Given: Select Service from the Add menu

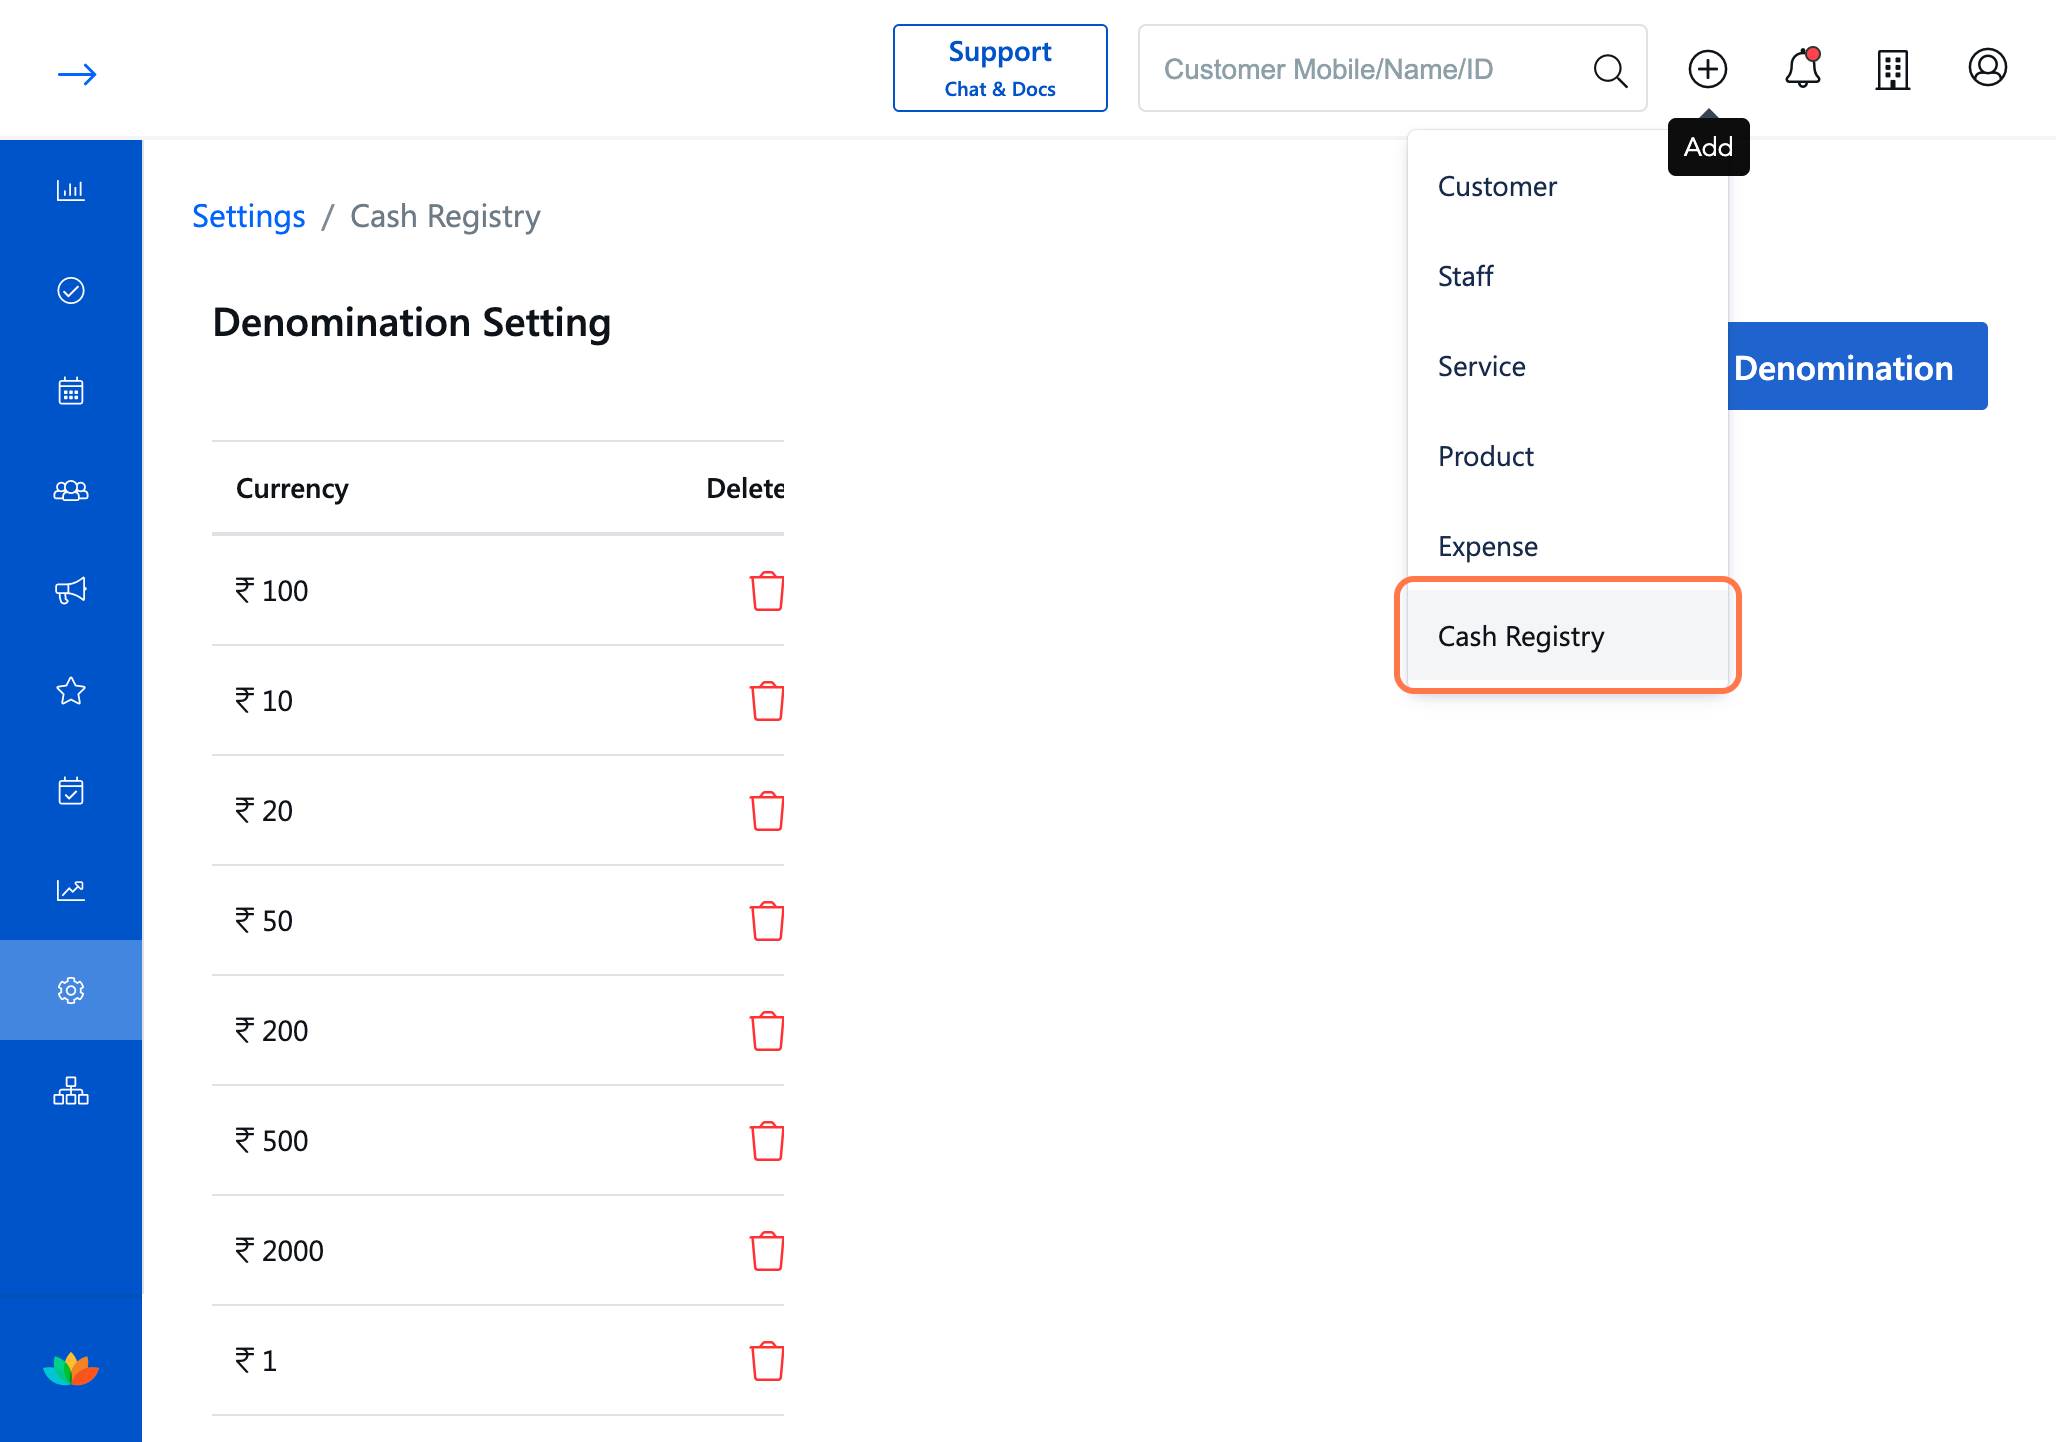Looking at the screenshot, I should pos(1568,367).
